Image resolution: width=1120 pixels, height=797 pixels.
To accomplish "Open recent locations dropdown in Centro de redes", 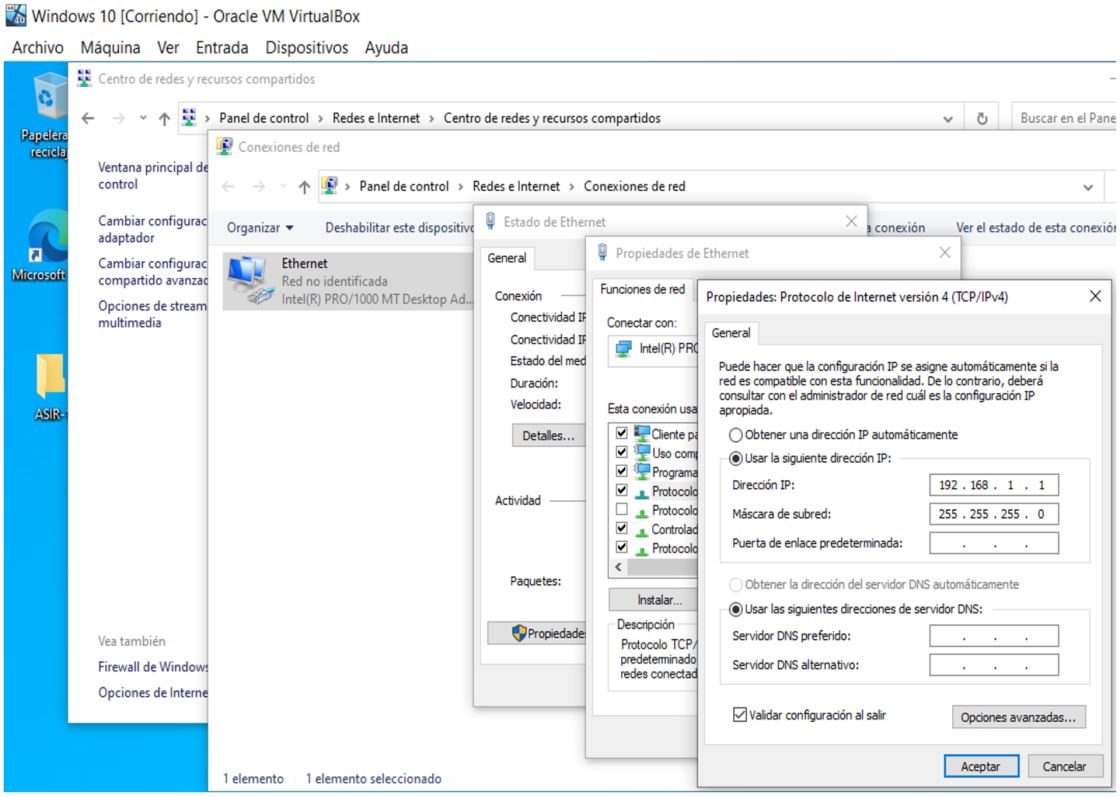I will pos(143,119).
